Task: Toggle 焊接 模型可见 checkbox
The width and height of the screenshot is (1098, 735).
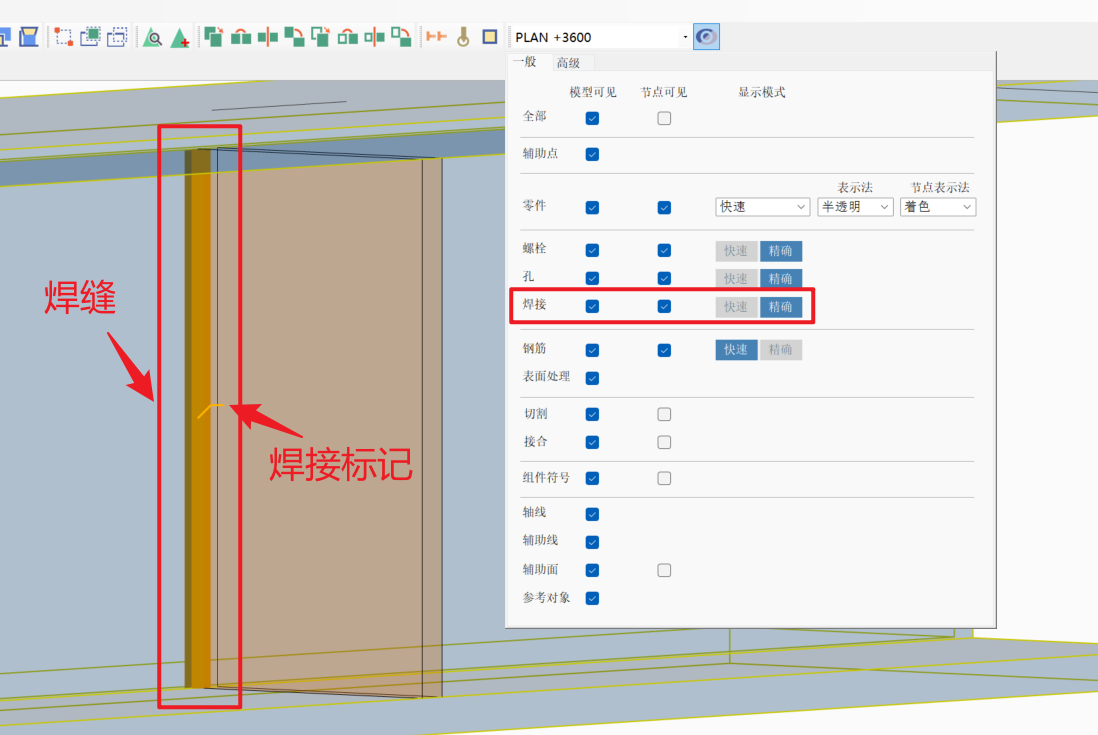Action: coord(592,306)
